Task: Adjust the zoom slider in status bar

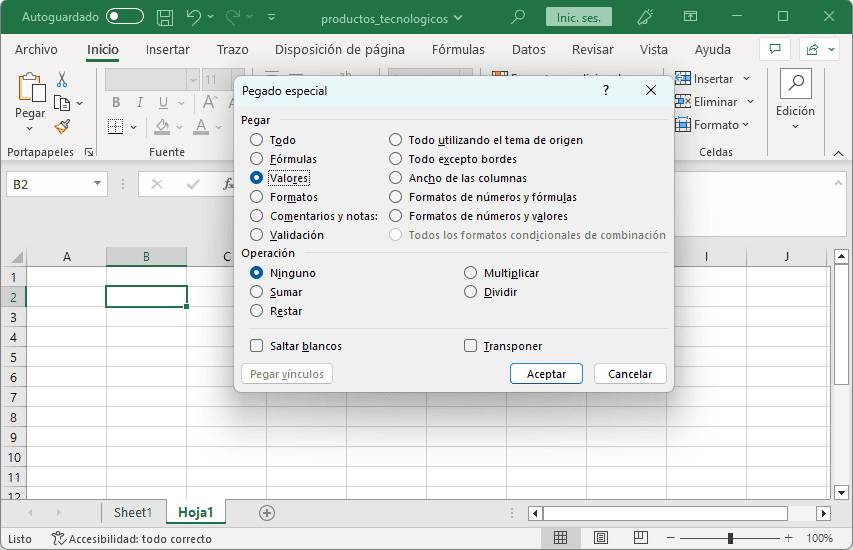Action: click(730, 539)
